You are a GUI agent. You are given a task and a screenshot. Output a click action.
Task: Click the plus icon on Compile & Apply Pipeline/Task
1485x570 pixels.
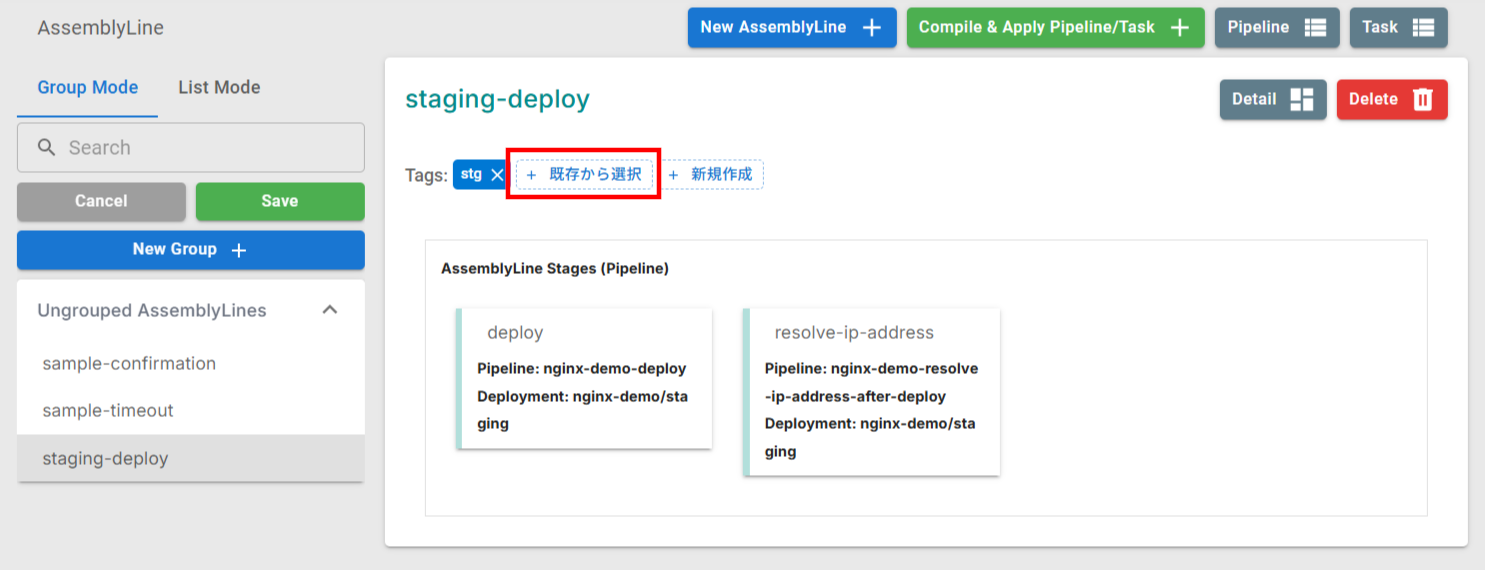tap(1180, 28)
